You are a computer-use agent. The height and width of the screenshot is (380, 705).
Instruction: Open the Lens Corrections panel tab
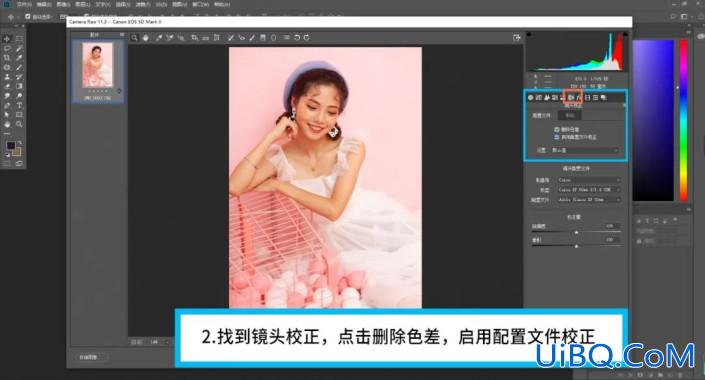571,98
